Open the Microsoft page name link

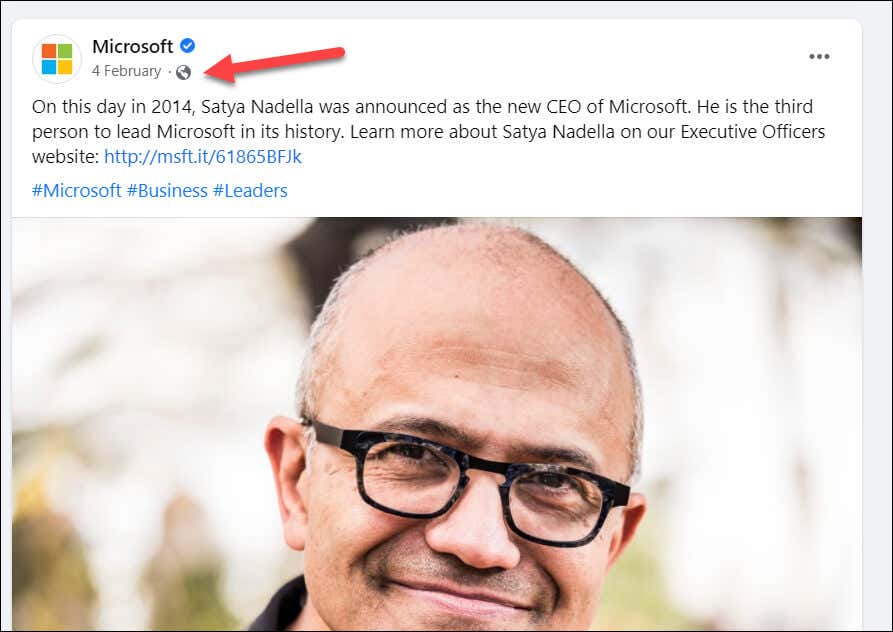click(132, 46)
